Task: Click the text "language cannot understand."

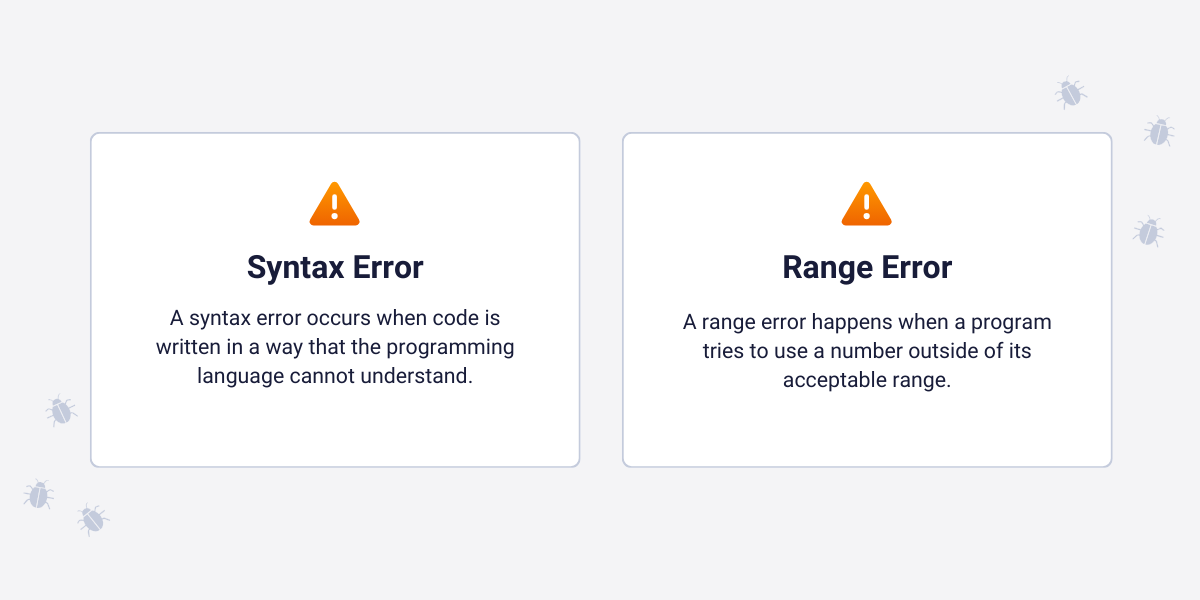Action: (x=335, y=377)
